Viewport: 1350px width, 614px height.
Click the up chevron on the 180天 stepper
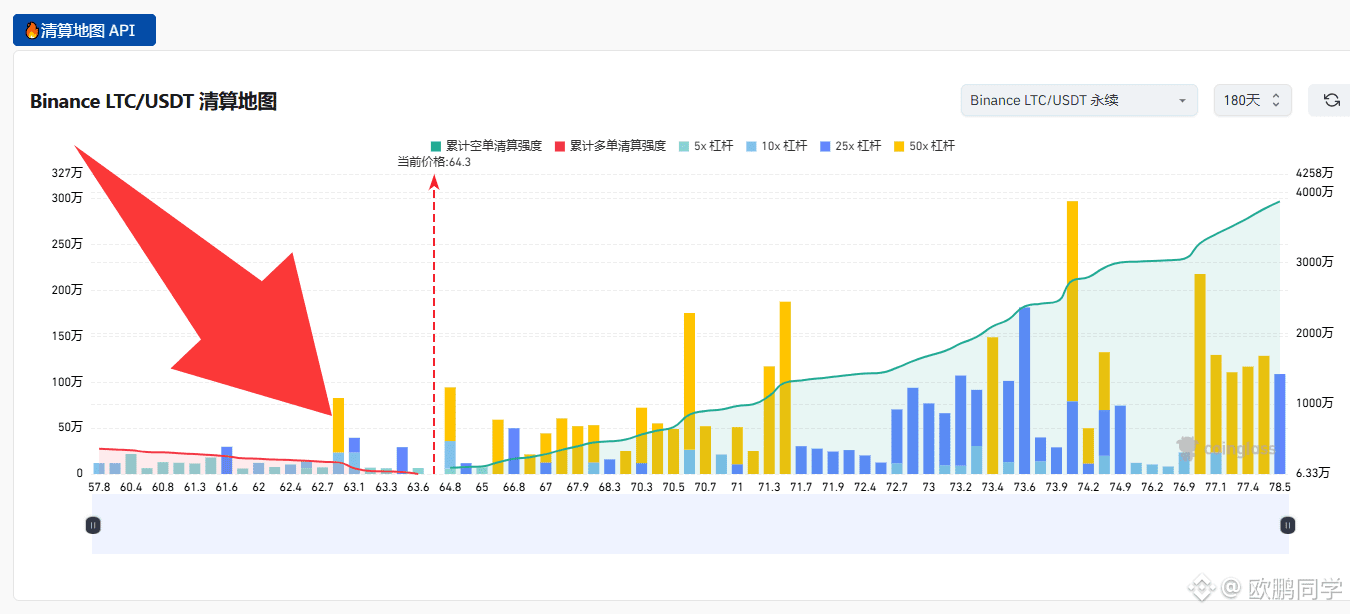point(1276,95)
